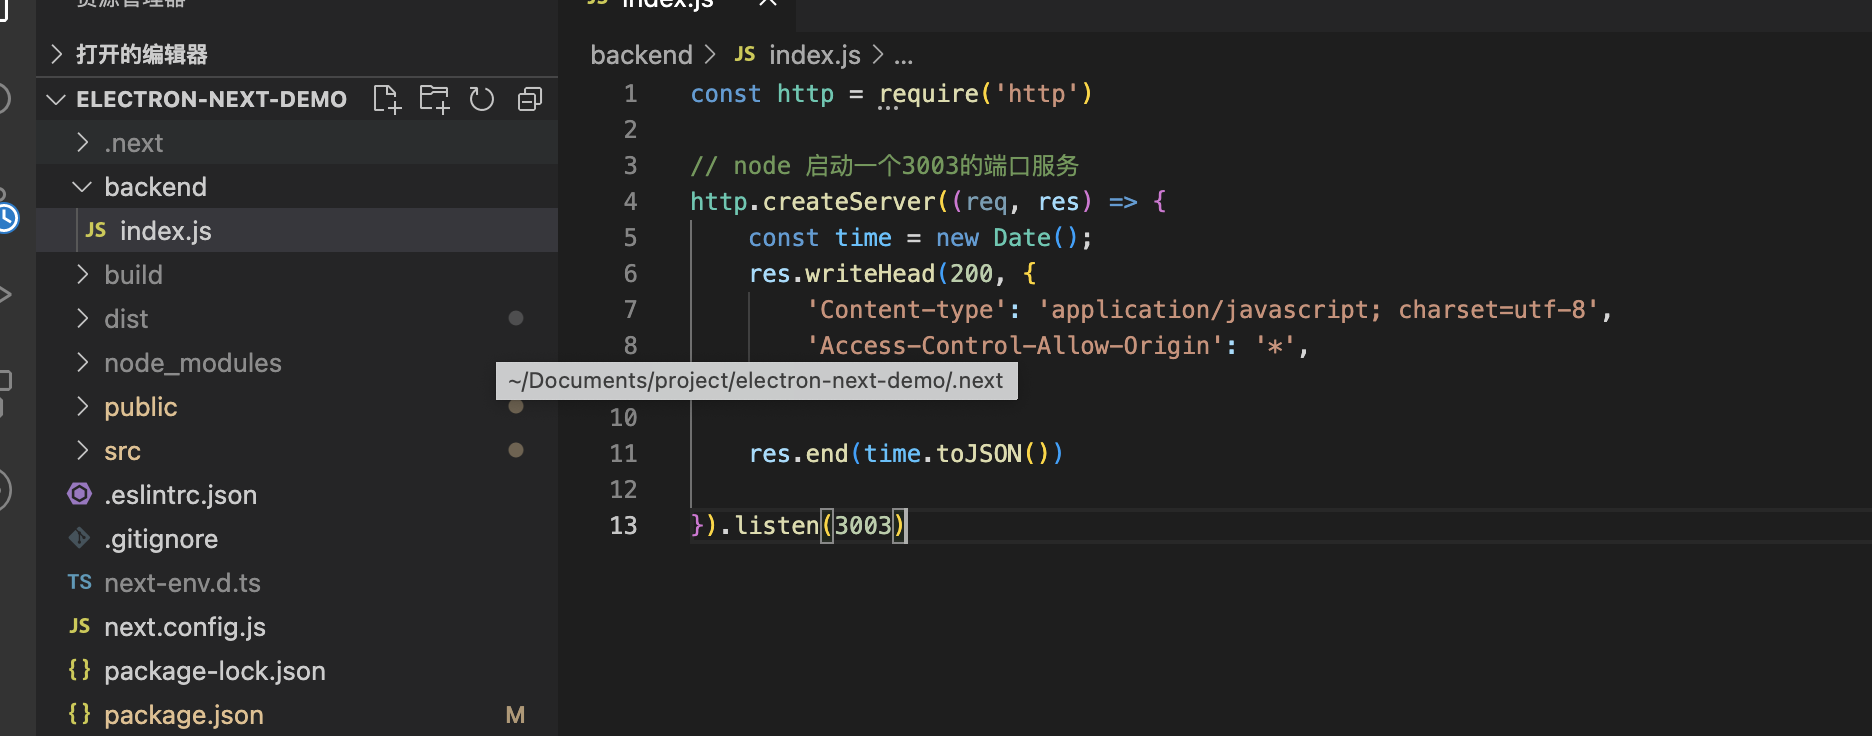Close the index.js editor tab
Viewport: 1872px width, 736px height.
tap(768, 3)
